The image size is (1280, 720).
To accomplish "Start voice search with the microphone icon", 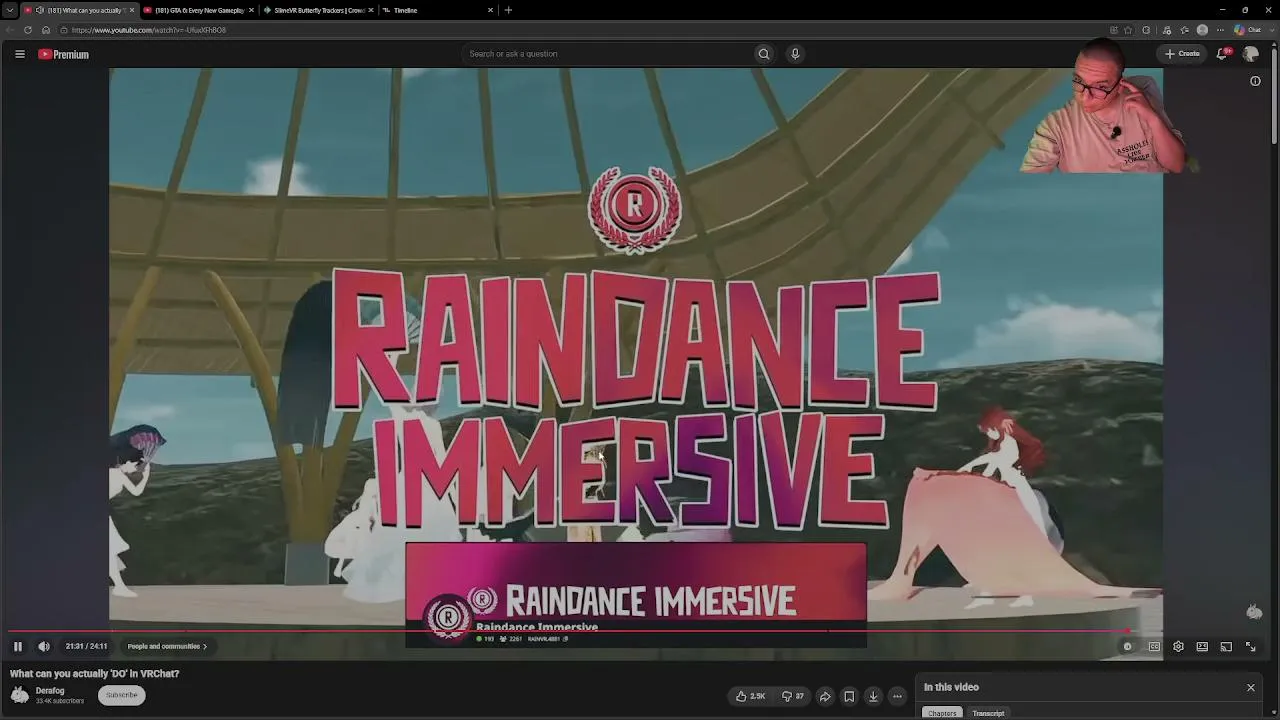I will 795,54.
